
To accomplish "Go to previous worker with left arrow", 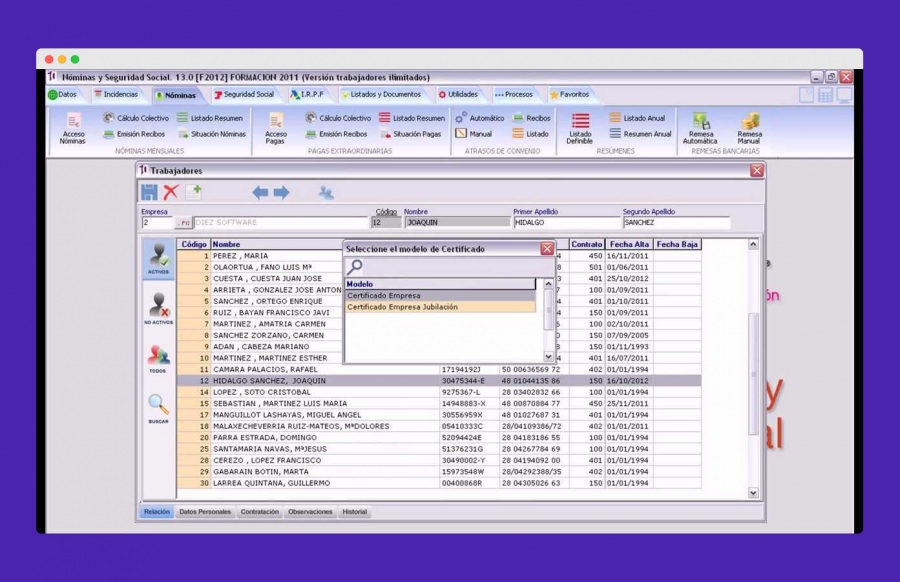I will click(260, 192).
